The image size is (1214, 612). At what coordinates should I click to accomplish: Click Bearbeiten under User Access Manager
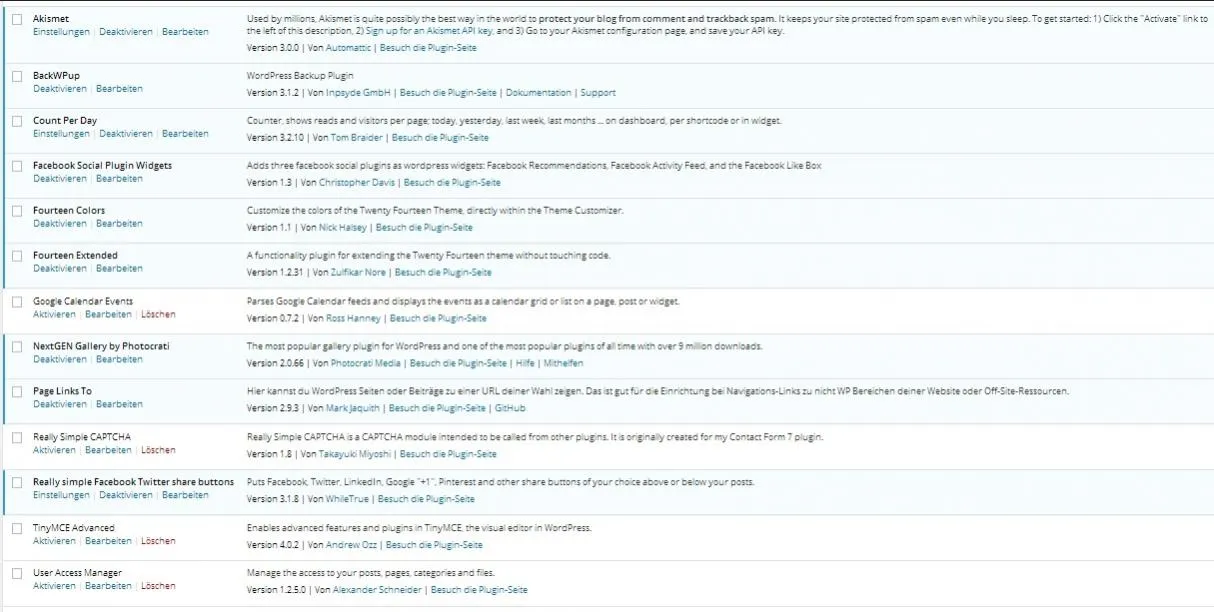coord(108,586)
